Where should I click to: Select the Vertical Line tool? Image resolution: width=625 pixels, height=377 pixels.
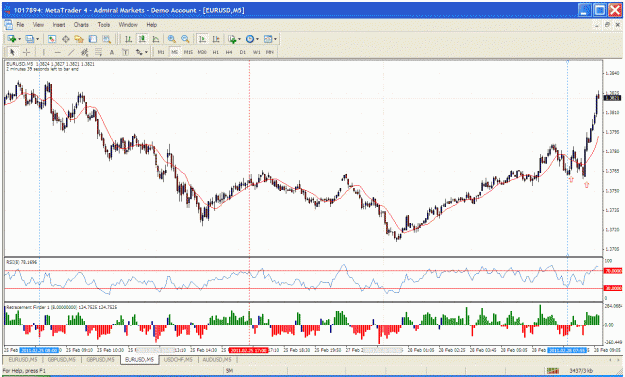click(43, 52)
